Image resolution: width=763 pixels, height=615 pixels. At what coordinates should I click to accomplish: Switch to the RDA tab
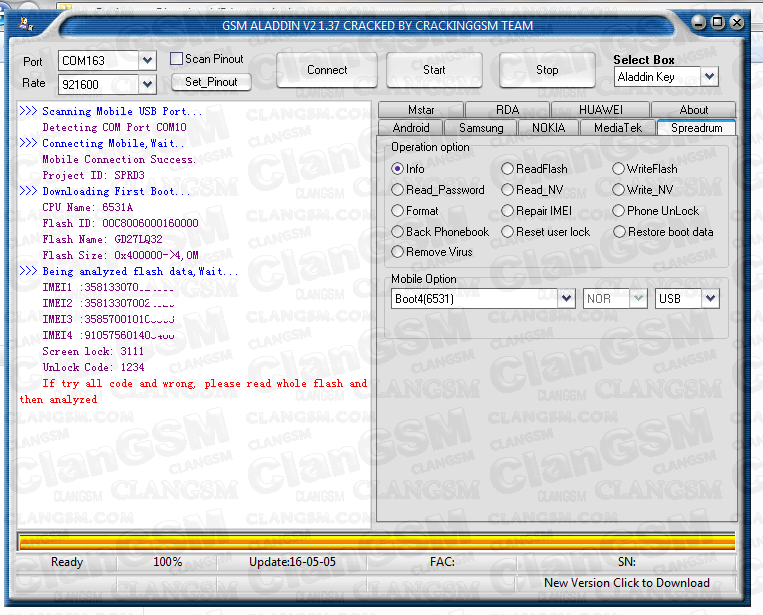pos(508,110)
